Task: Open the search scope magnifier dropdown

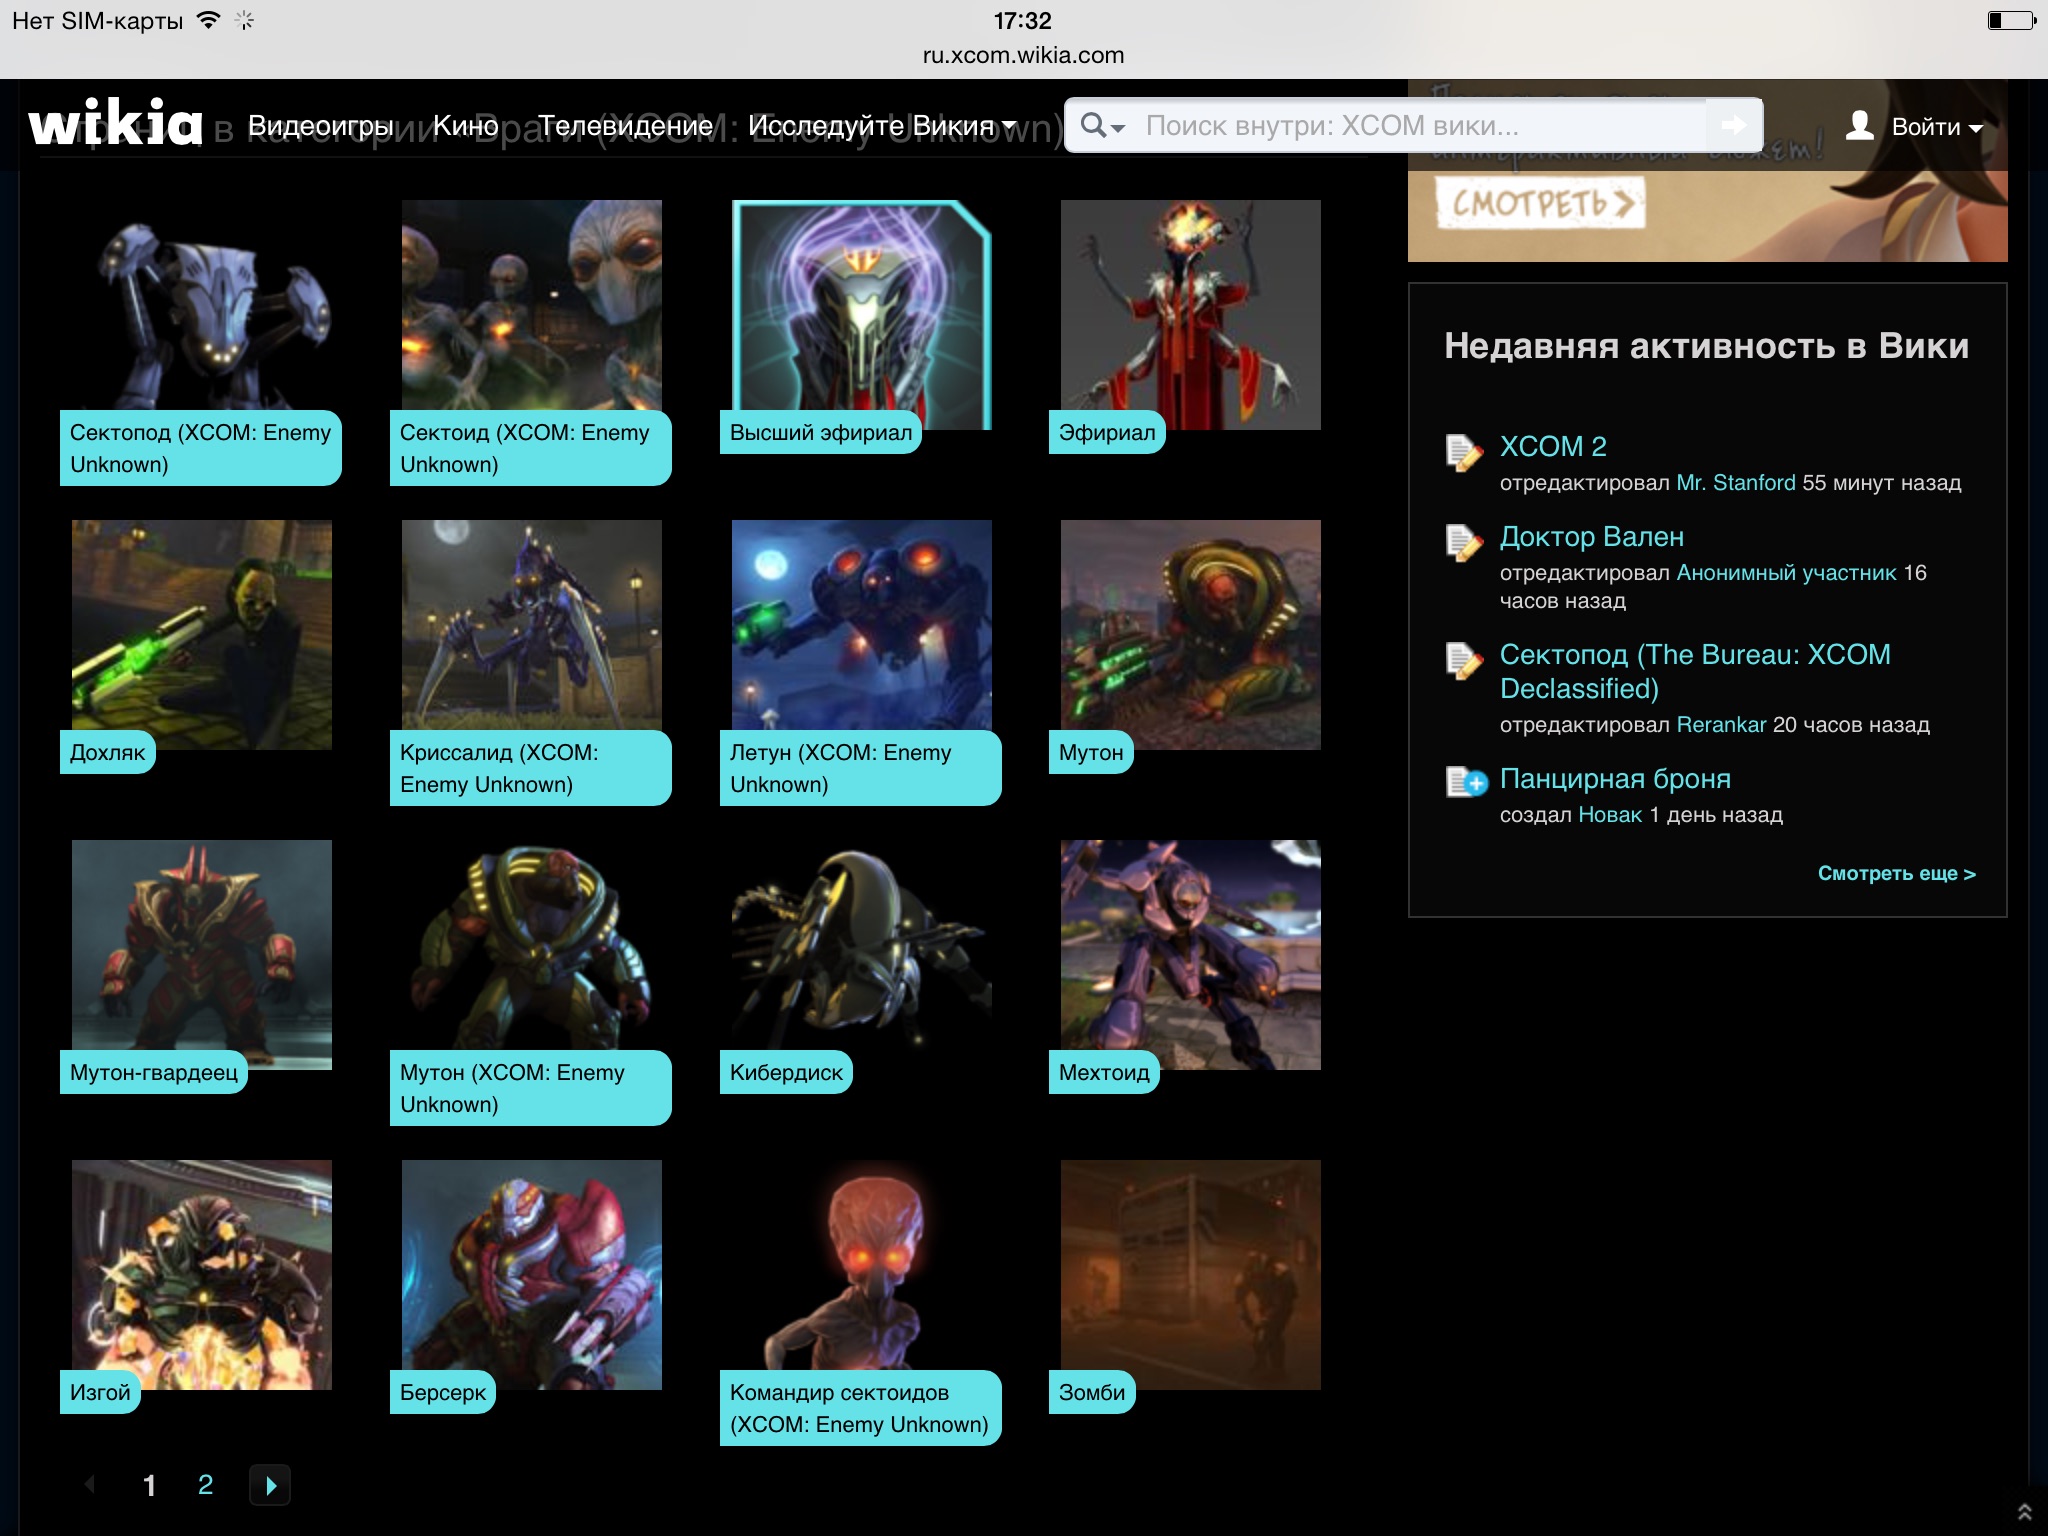Action: point(1104,126)
